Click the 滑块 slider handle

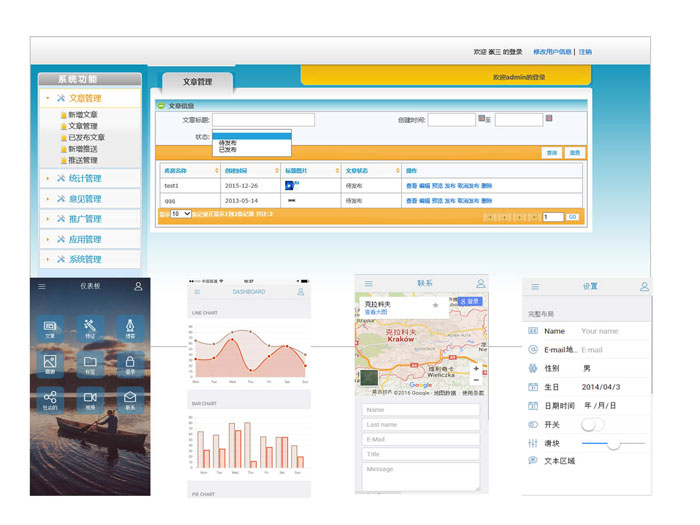613,443
